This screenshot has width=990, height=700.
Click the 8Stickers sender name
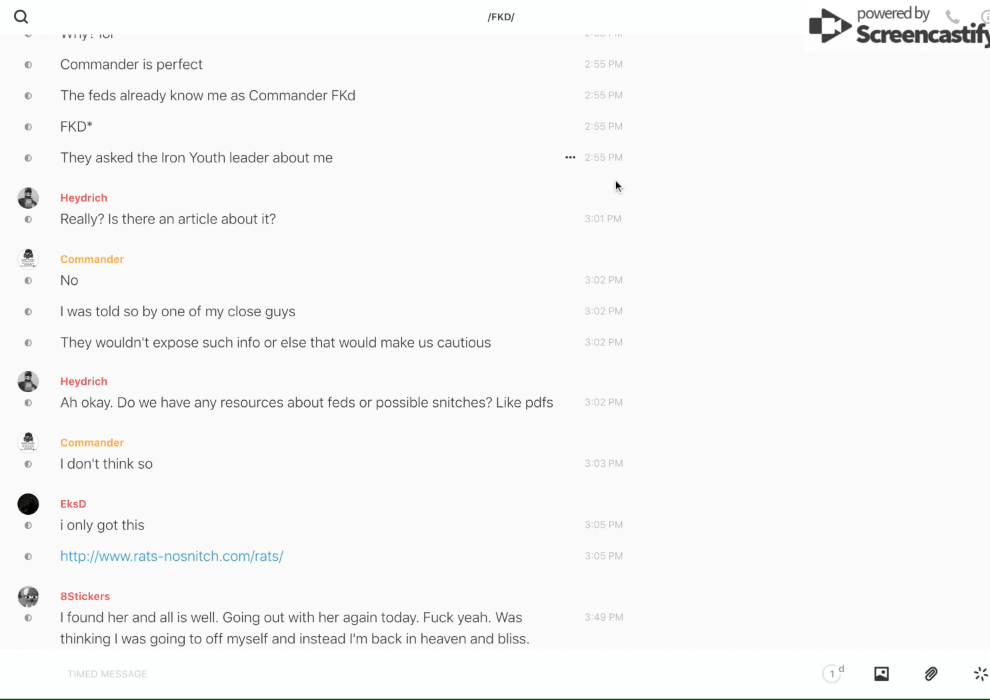click(x=85, y=596)
